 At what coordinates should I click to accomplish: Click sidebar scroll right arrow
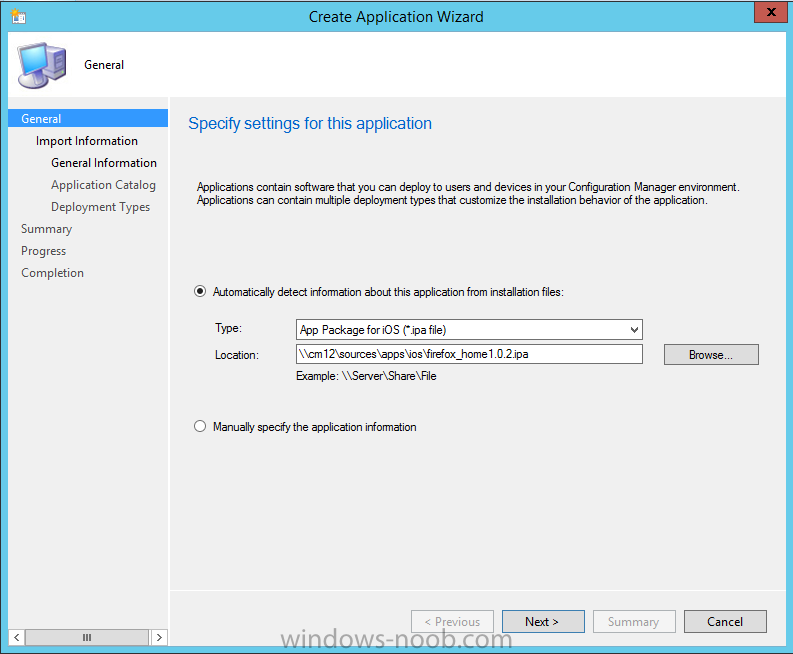(159, 637)
